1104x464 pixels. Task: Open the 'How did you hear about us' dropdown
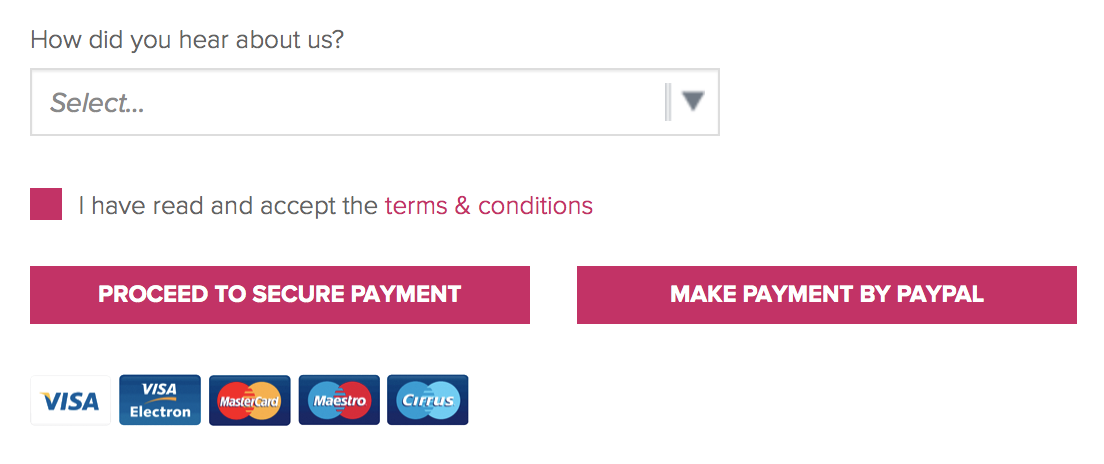pyautogui.click(x=375, y=102)
